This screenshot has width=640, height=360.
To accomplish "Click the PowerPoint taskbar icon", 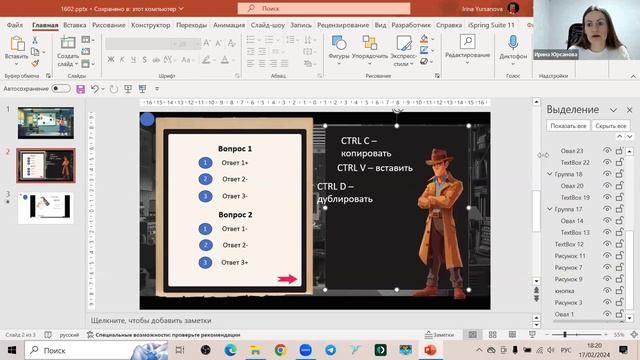I will (430, 350).
